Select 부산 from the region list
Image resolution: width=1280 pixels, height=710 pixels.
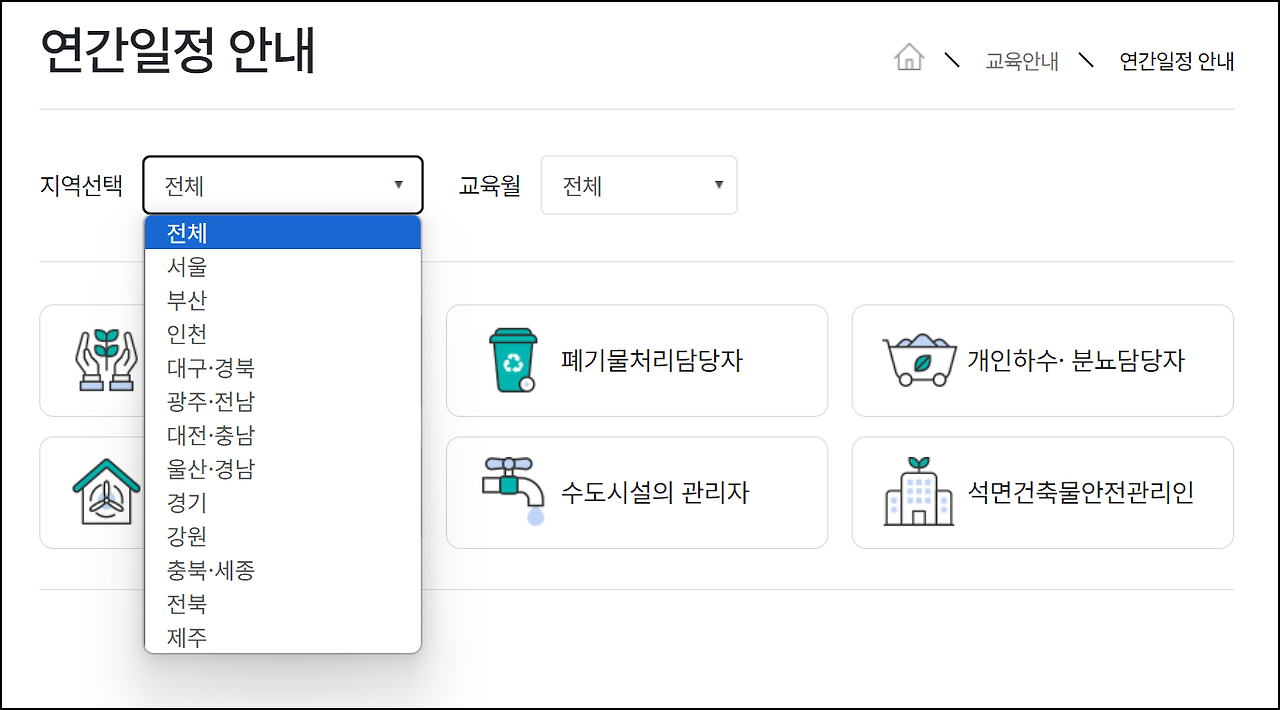[283, 300]
